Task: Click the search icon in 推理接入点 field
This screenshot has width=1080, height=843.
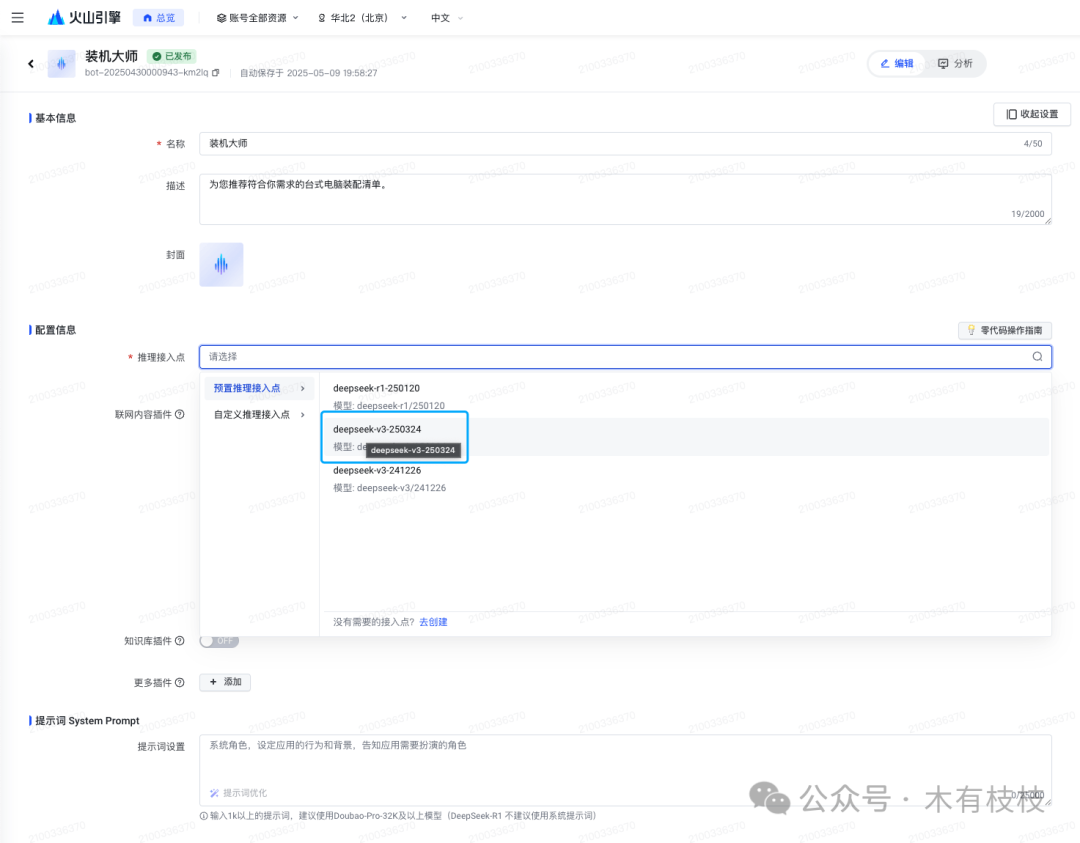Action: click(1037, 357)
